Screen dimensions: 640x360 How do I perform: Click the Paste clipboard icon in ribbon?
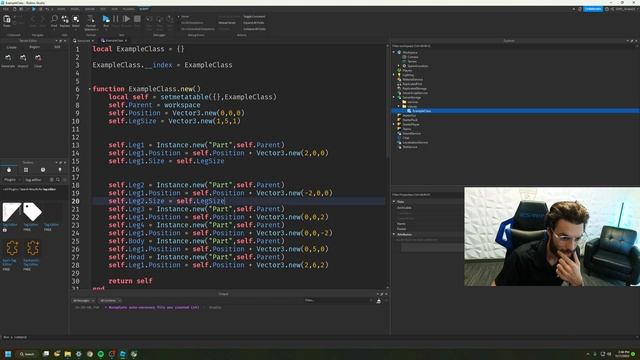7,20
